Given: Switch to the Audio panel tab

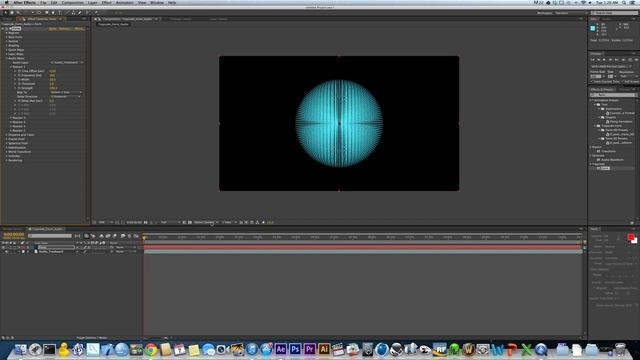Looking at the screenshot, I should pyautogui.click(x=606, y=19).
